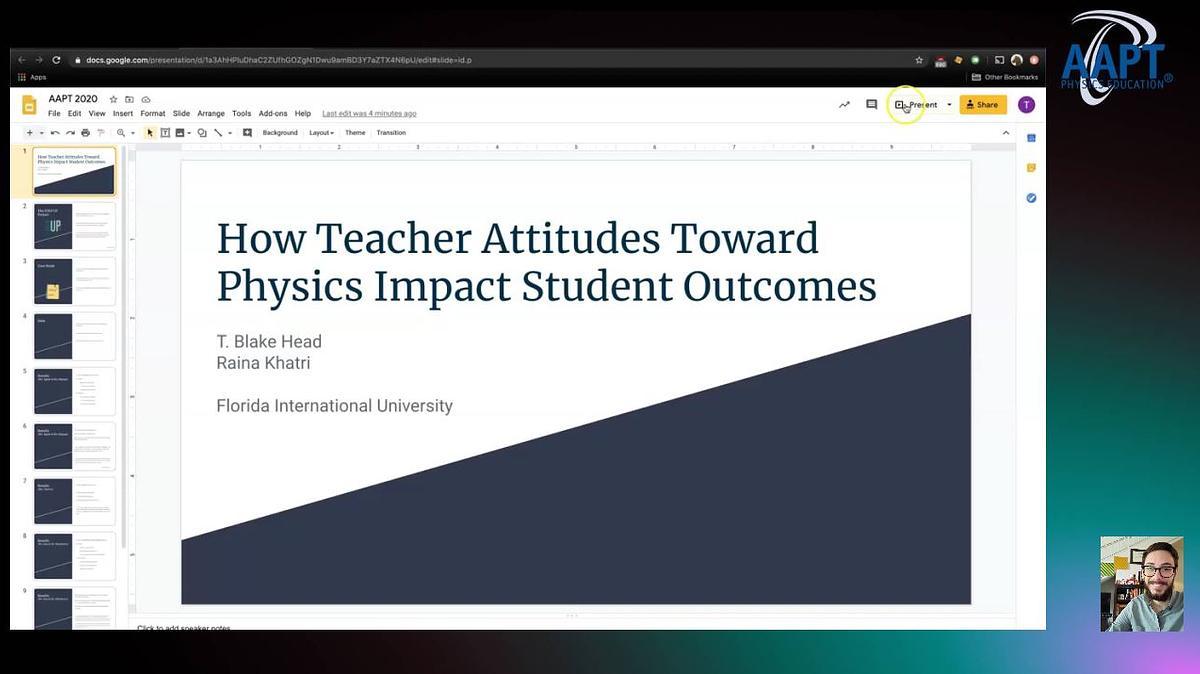
Task: Add a comment from the toolbar
Action: pyautogui.click(x=247, y=133)
